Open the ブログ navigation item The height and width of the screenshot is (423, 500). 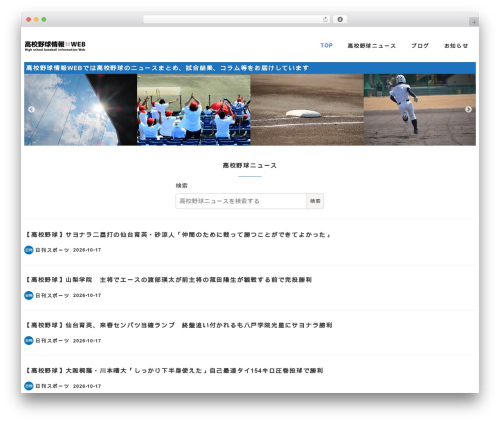420,46
